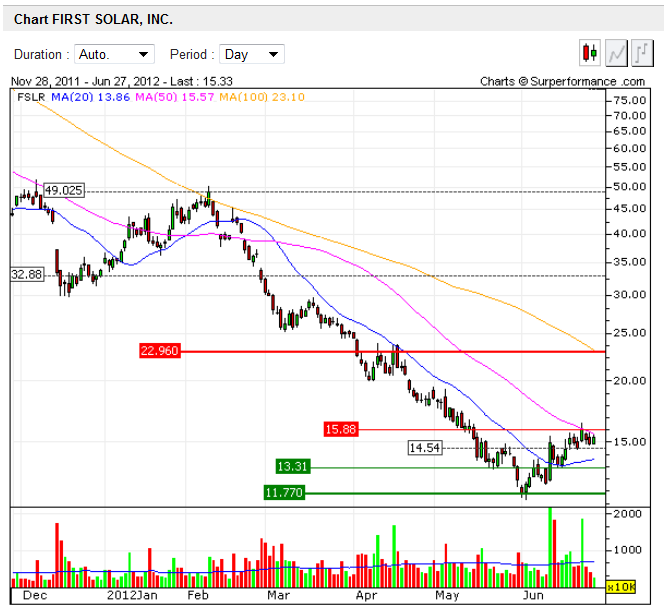The image size is (664, 614).
Task: Click the 14.54 price level label
Action: (425, 447)
